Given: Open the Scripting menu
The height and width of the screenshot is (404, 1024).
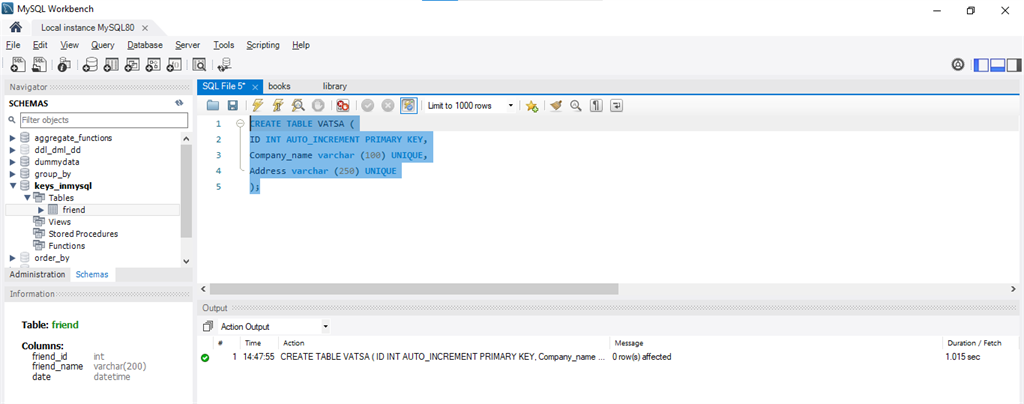Looking at the screenshot, I should coord(263,45).
